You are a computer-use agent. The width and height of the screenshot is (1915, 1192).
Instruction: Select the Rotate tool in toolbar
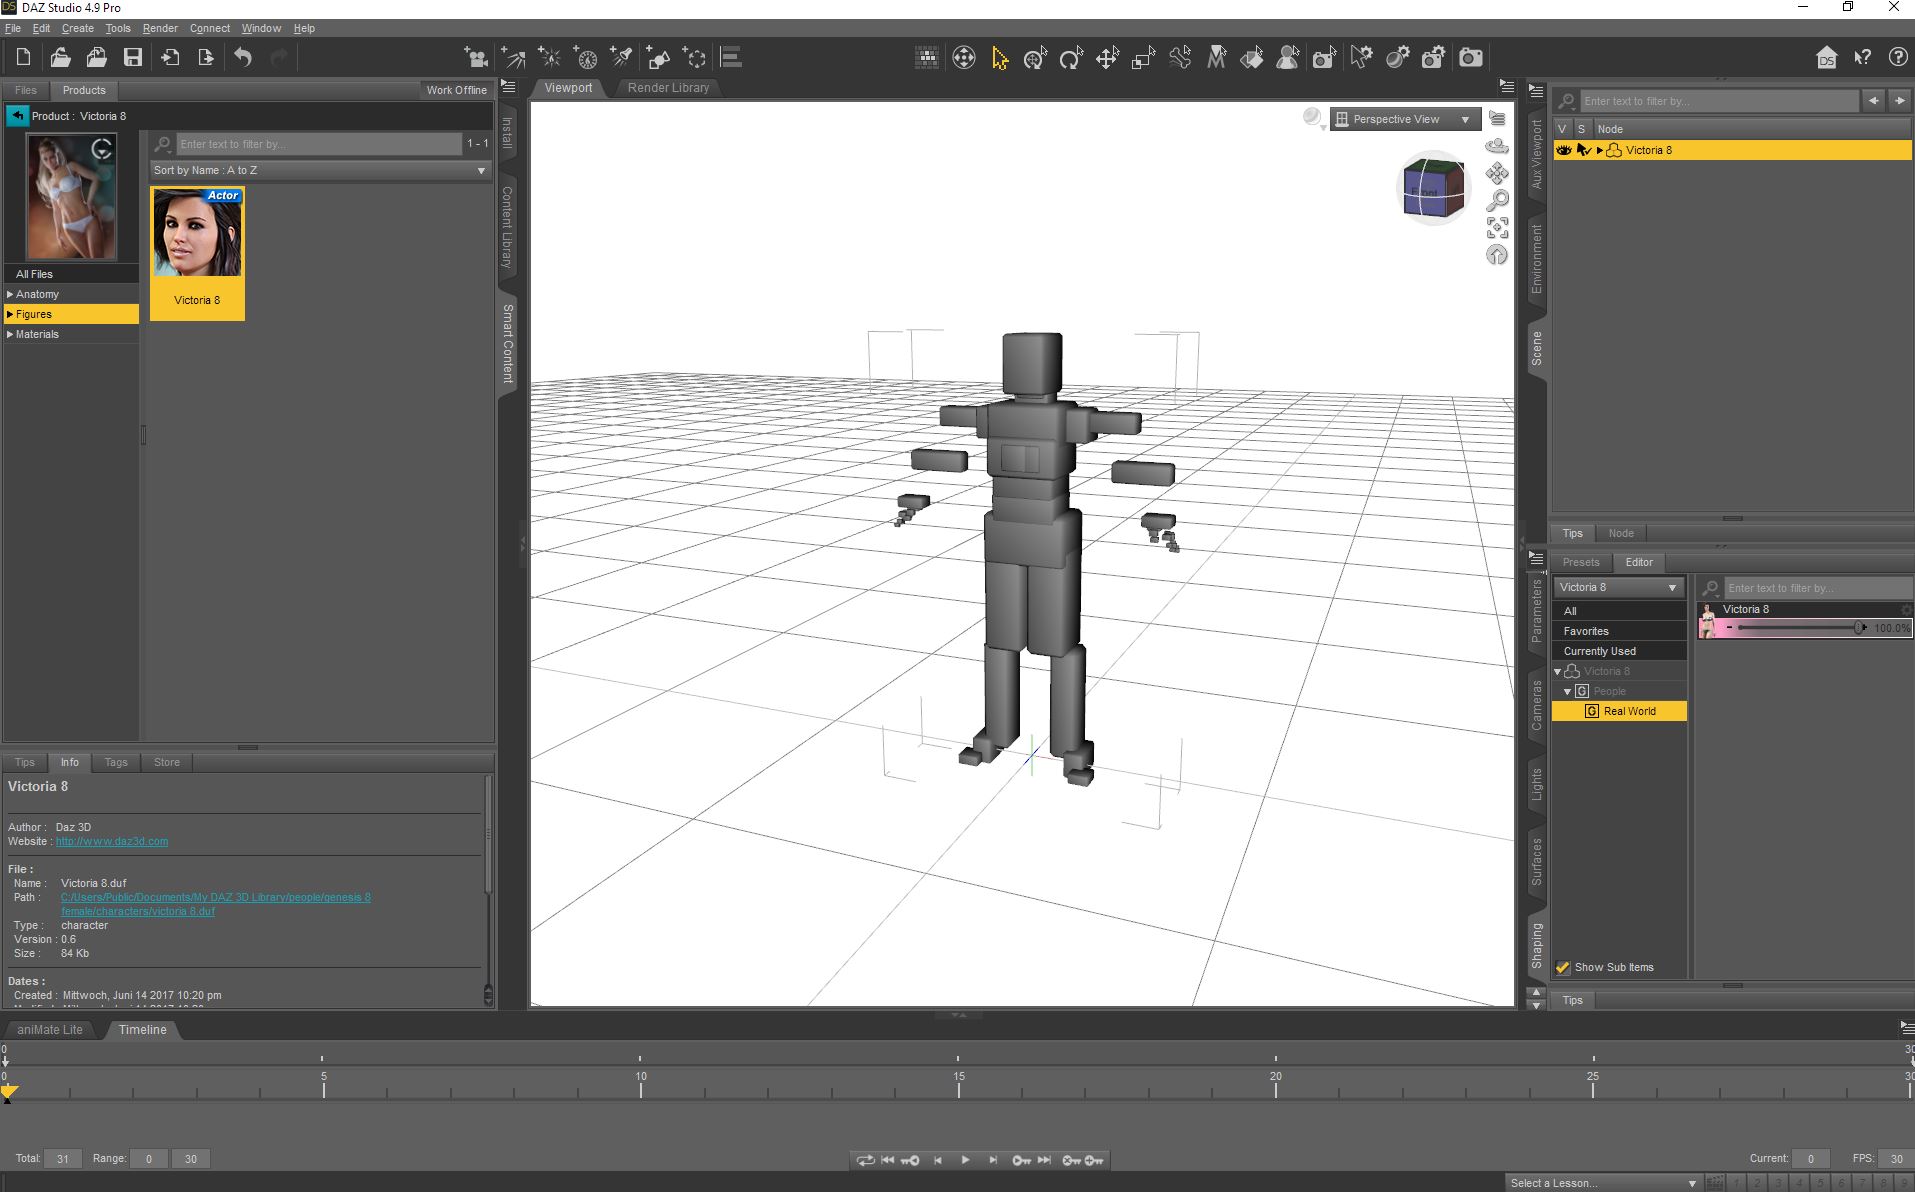(1071, 58)
